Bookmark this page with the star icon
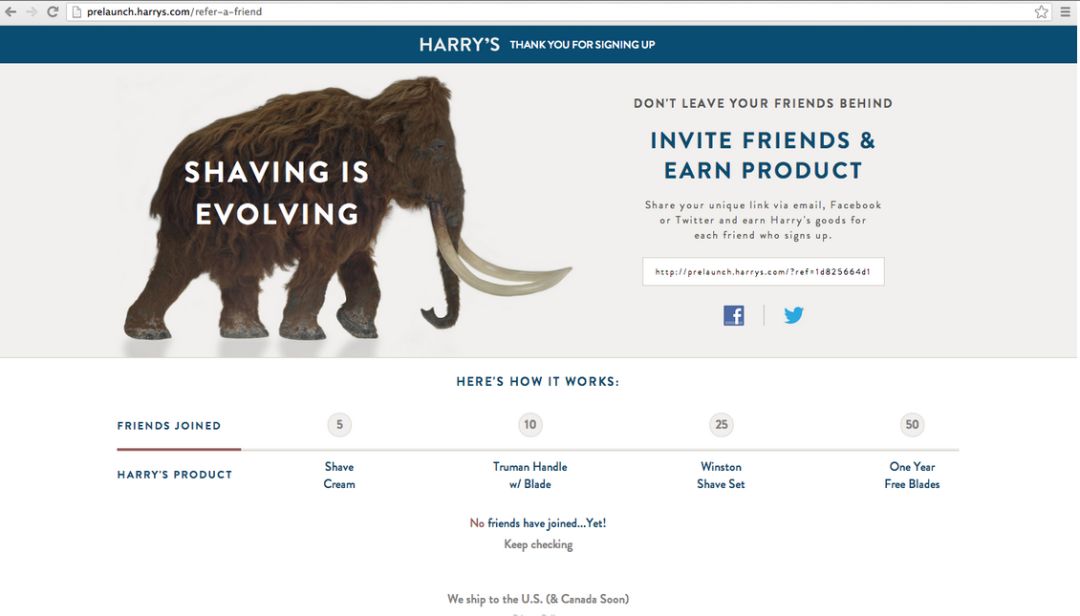The width and height of the screenshot is (1080, 616). (1041, 12)
